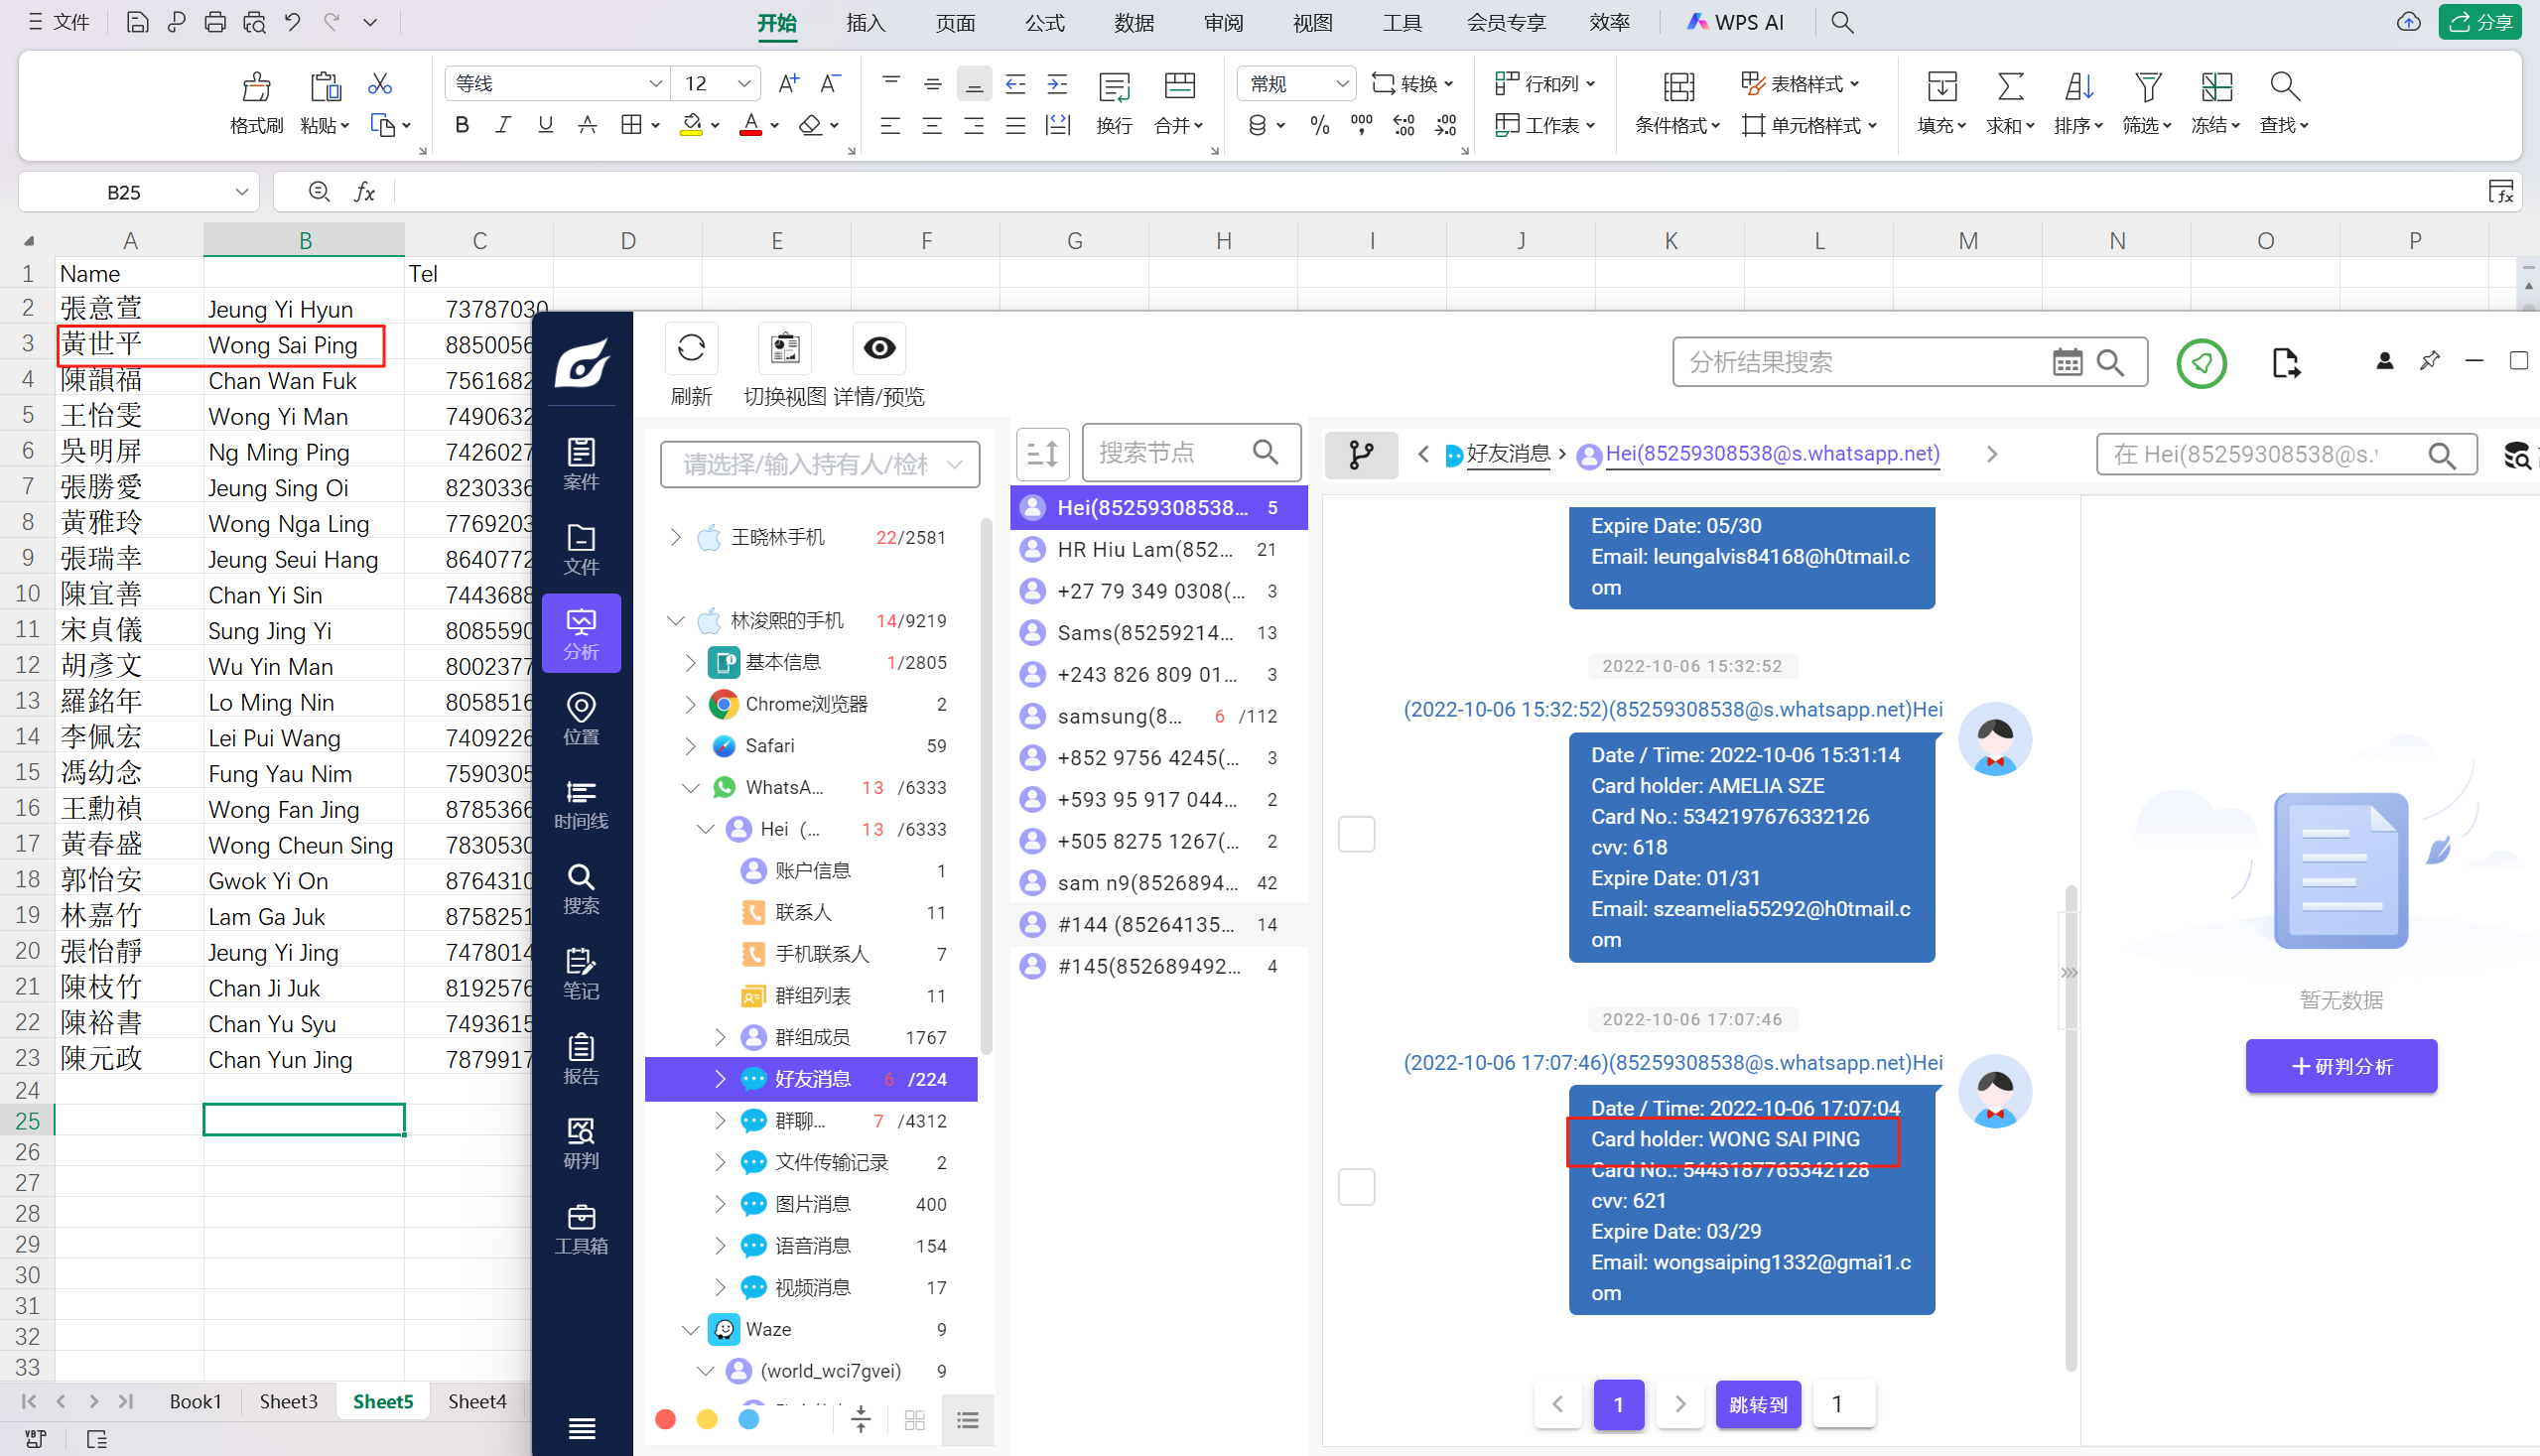
Task: Open the 分析 section in the sidebar
Action: tap(581, 633)
